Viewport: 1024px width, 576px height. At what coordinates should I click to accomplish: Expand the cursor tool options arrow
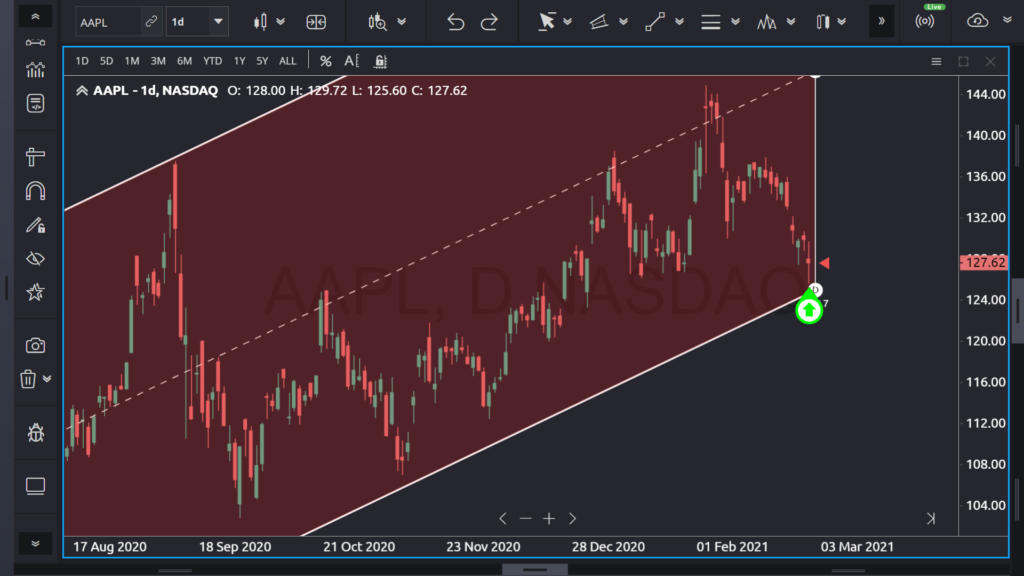(x=567, y=21)
